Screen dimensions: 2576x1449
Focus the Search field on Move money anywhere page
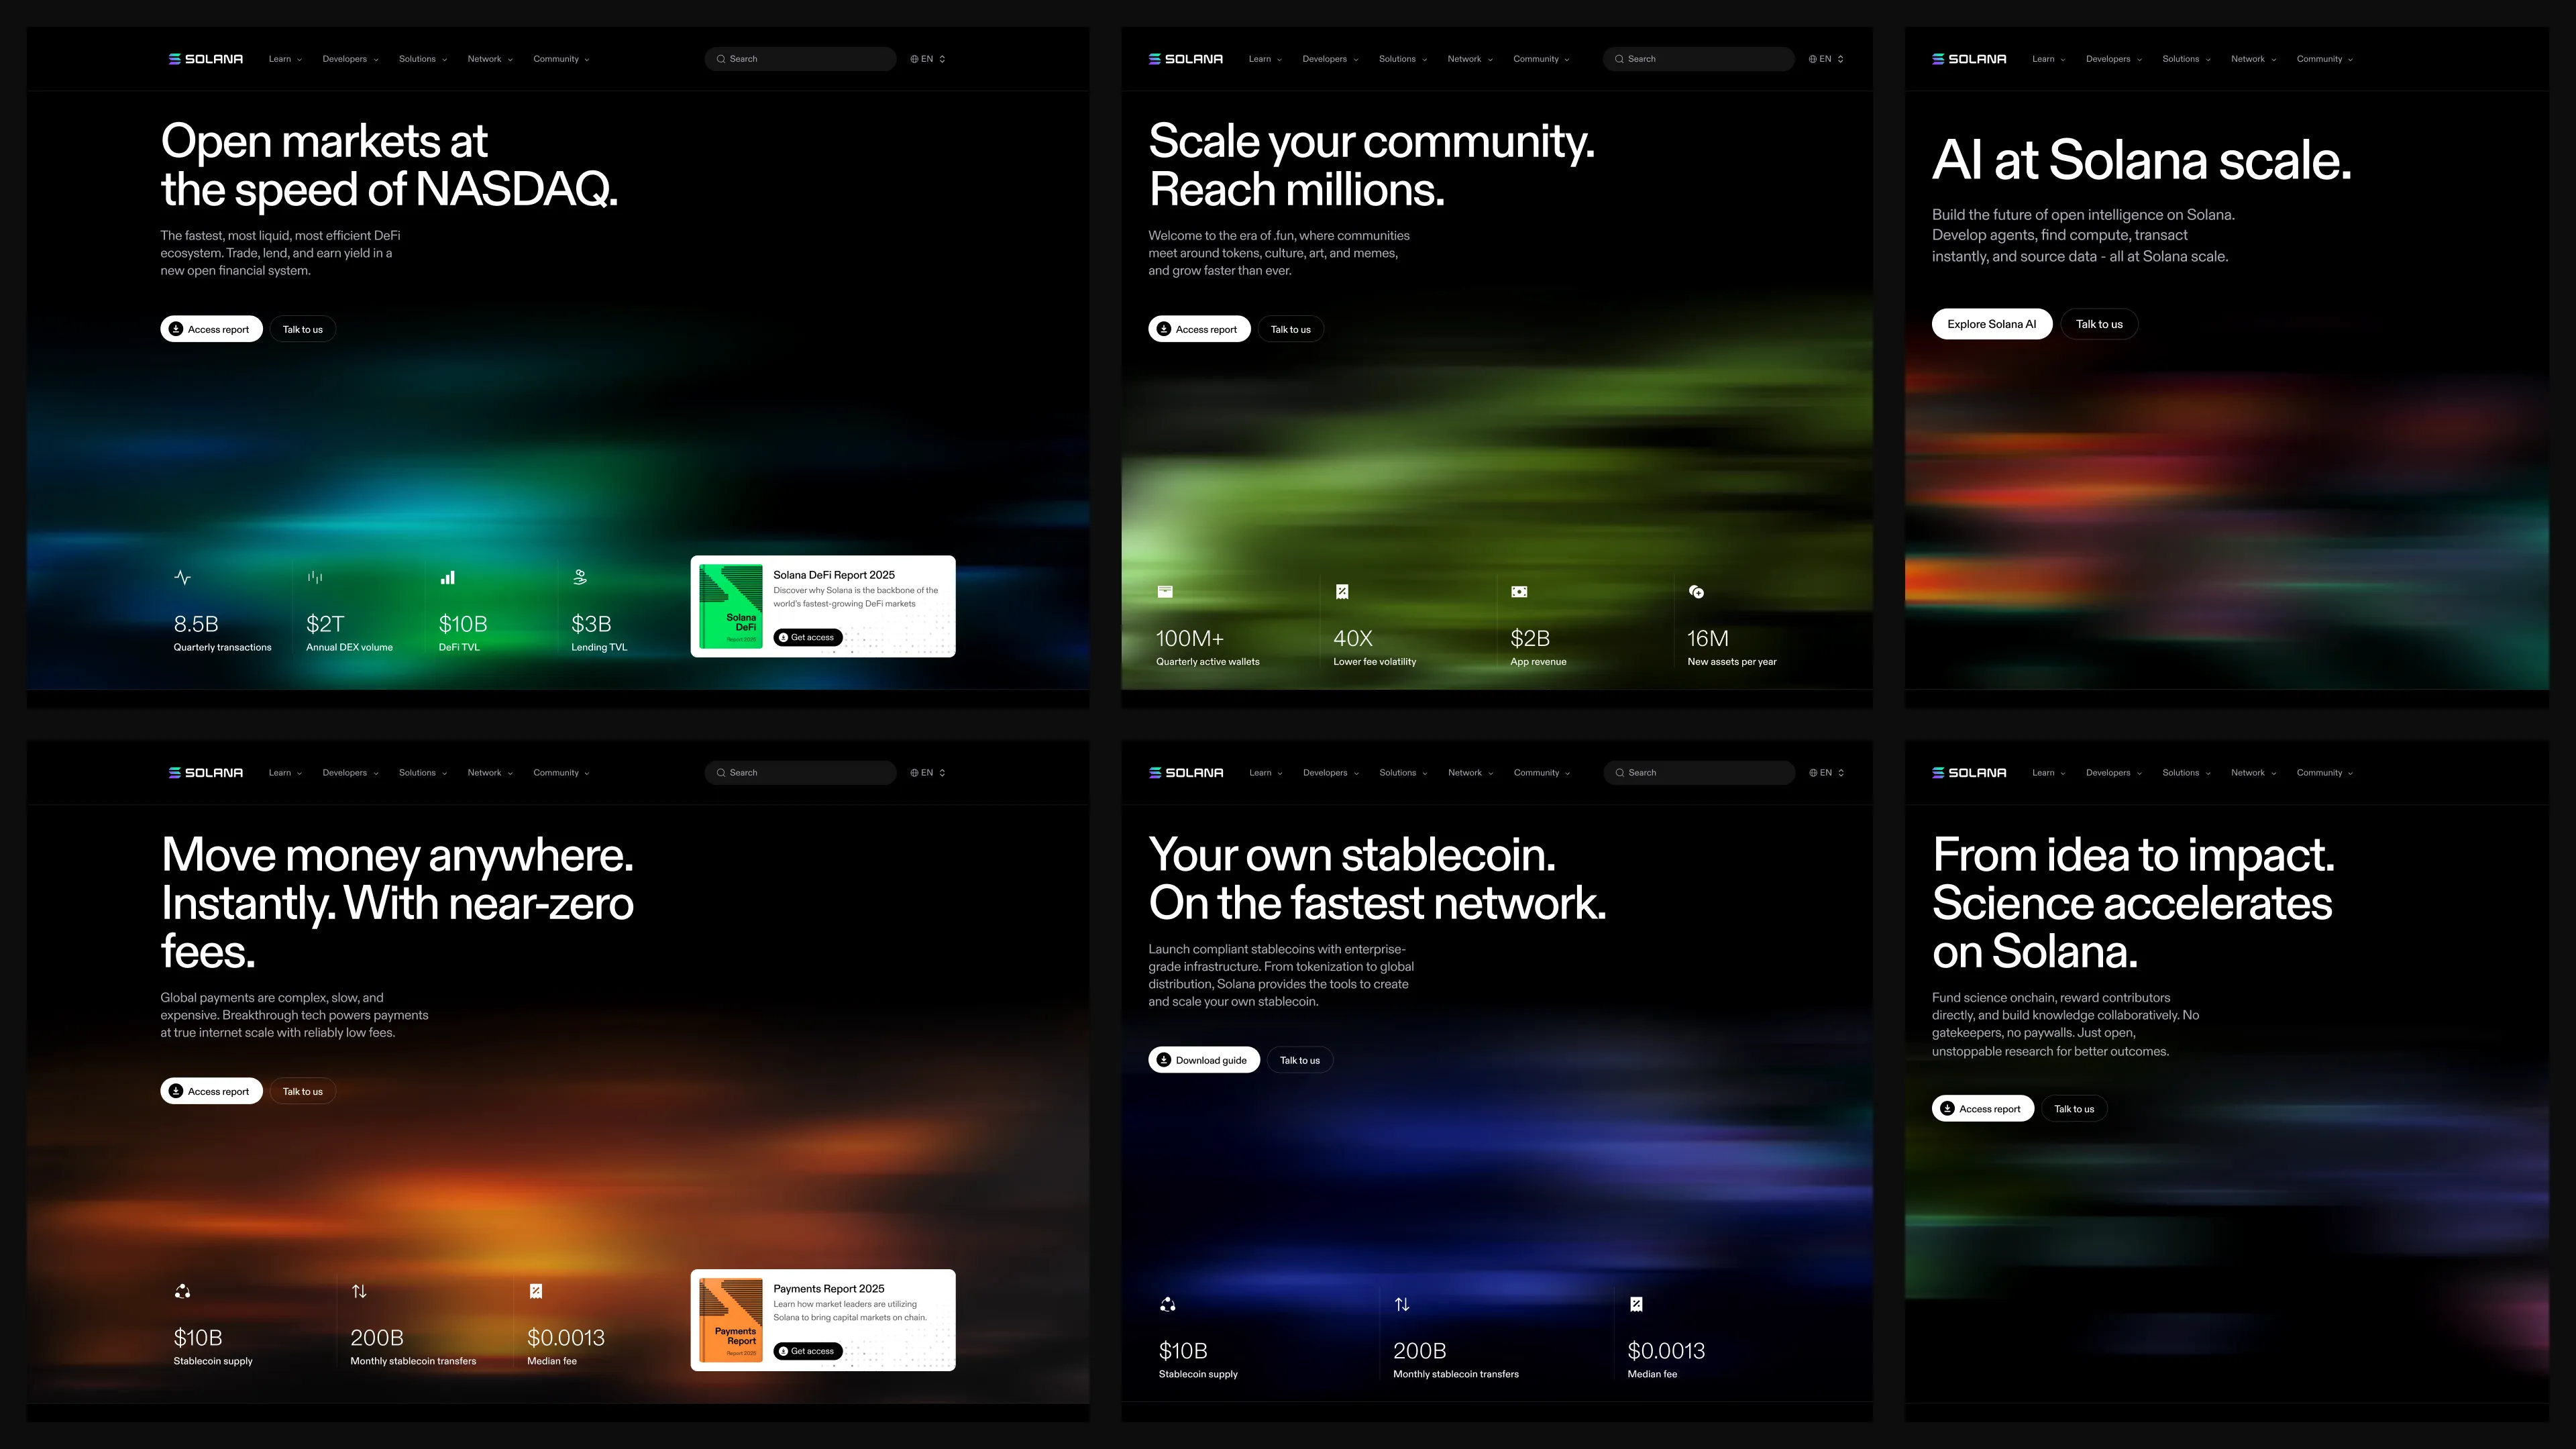click(x=800, y=773)
